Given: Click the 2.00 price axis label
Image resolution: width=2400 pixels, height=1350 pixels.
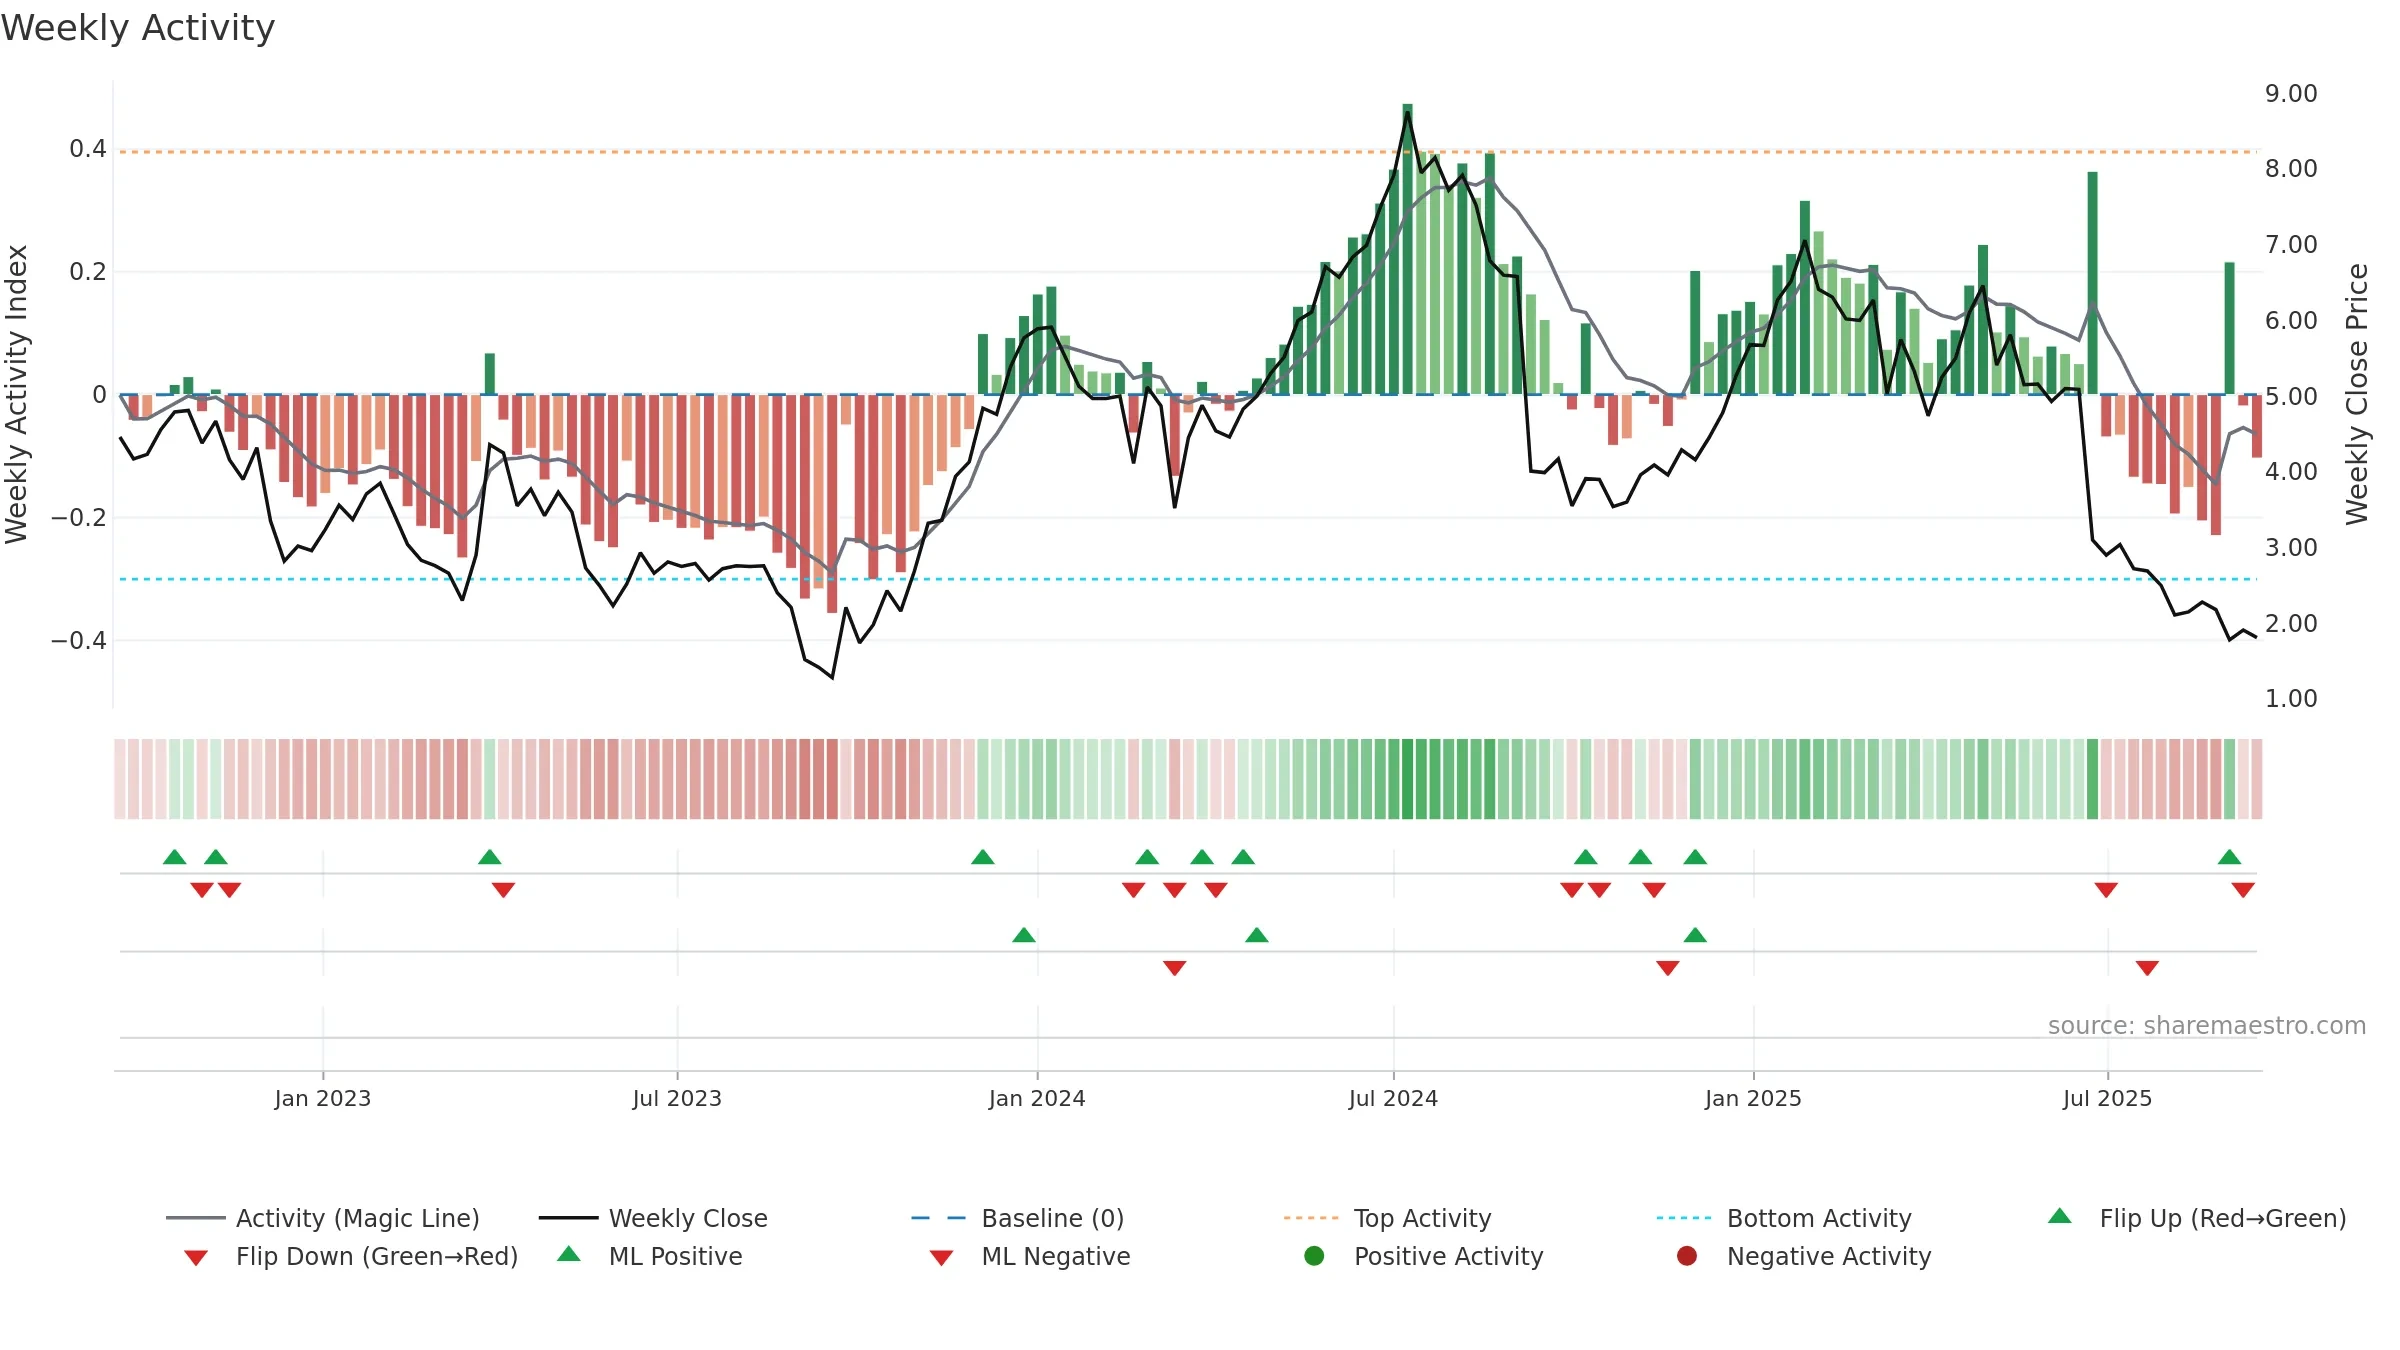Looking at the screenshot, I should (2291, 624).
